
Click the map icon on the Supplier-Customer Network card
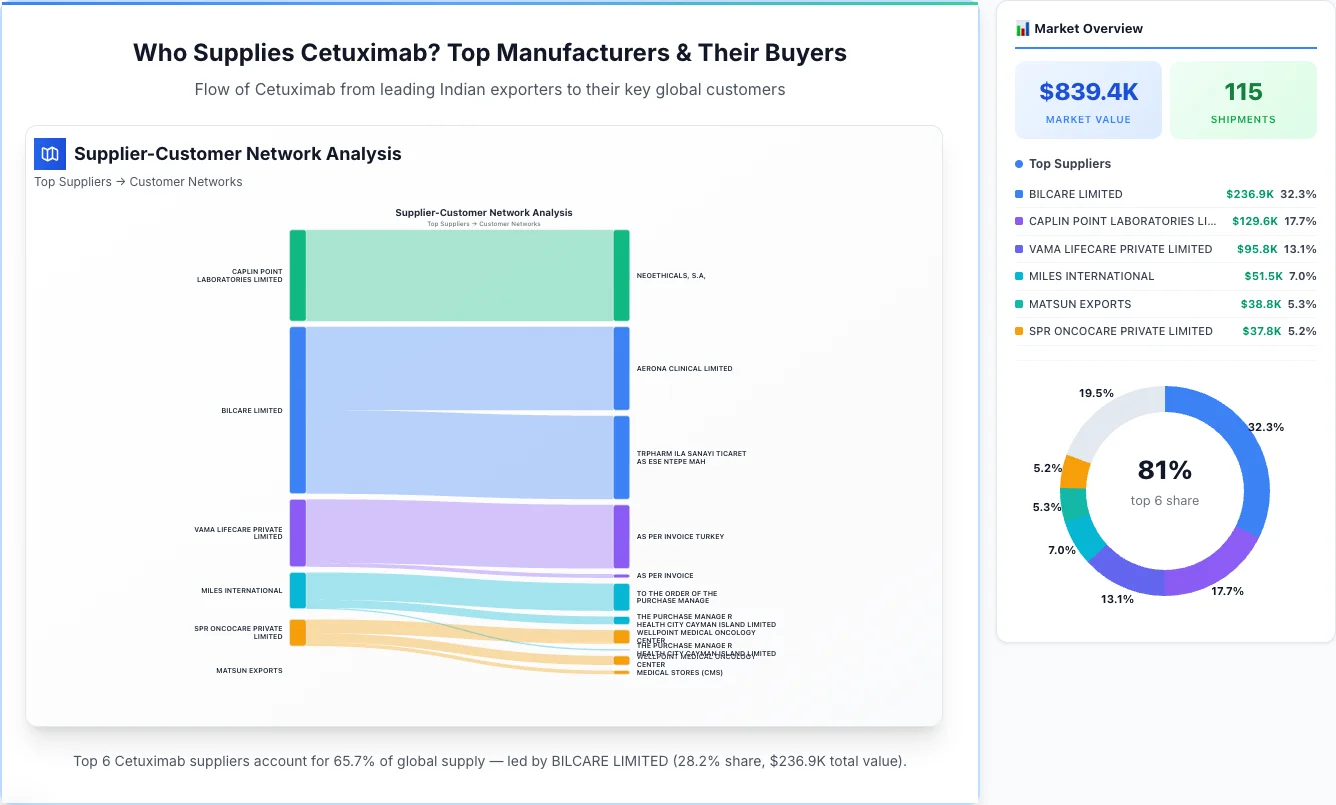coord(49,153)
